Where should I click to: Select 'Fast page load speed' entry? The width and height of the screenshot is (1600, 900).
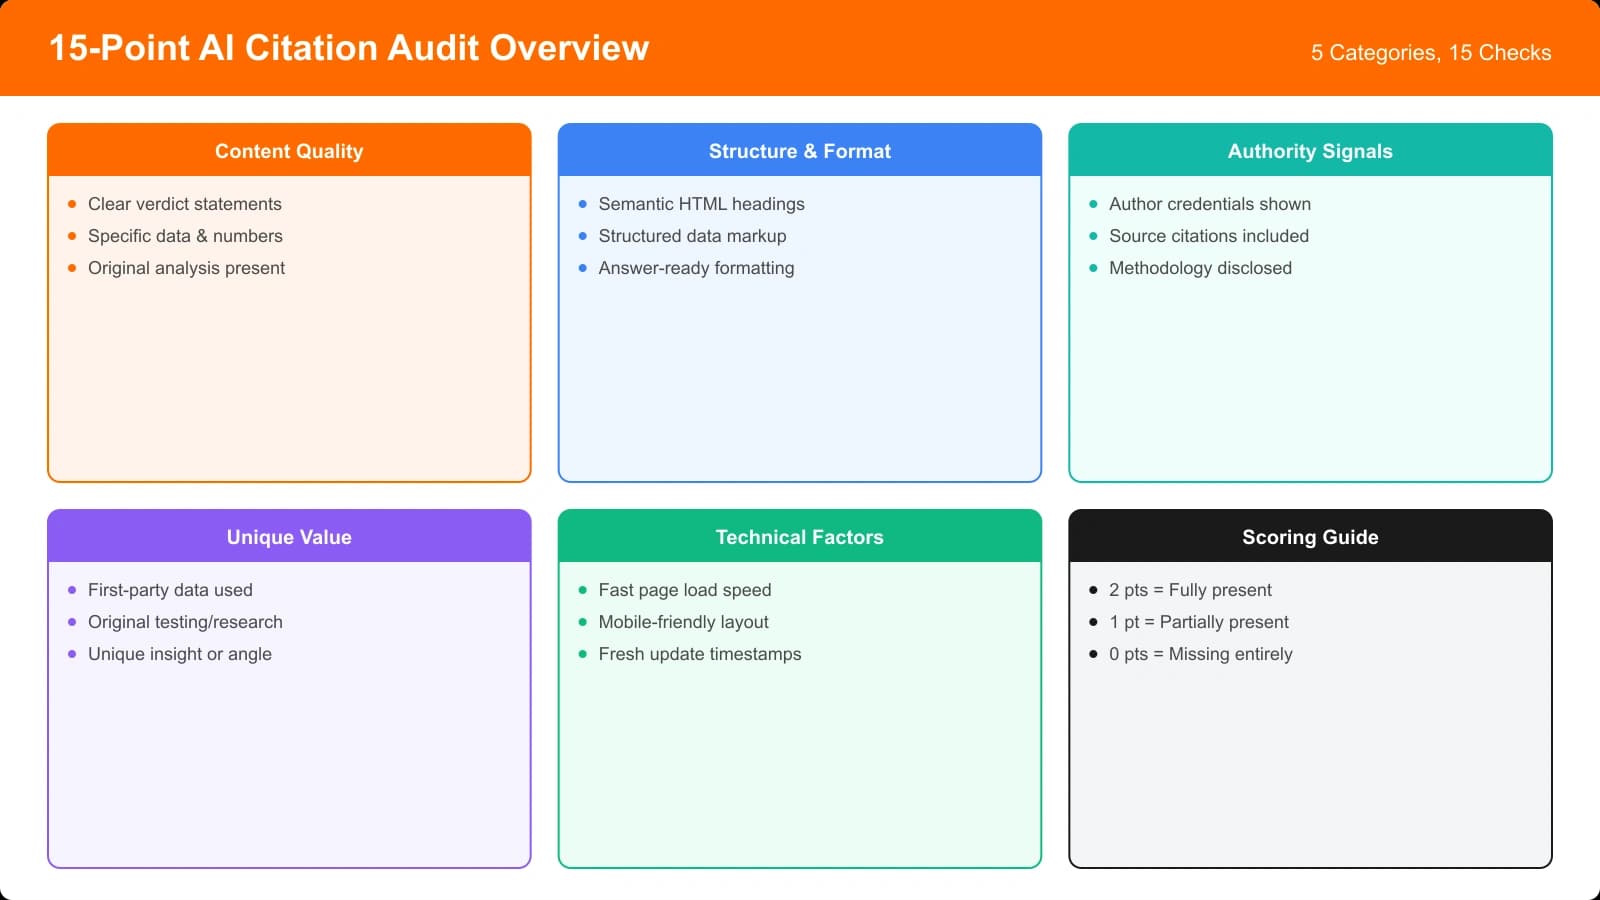point(685,590)
